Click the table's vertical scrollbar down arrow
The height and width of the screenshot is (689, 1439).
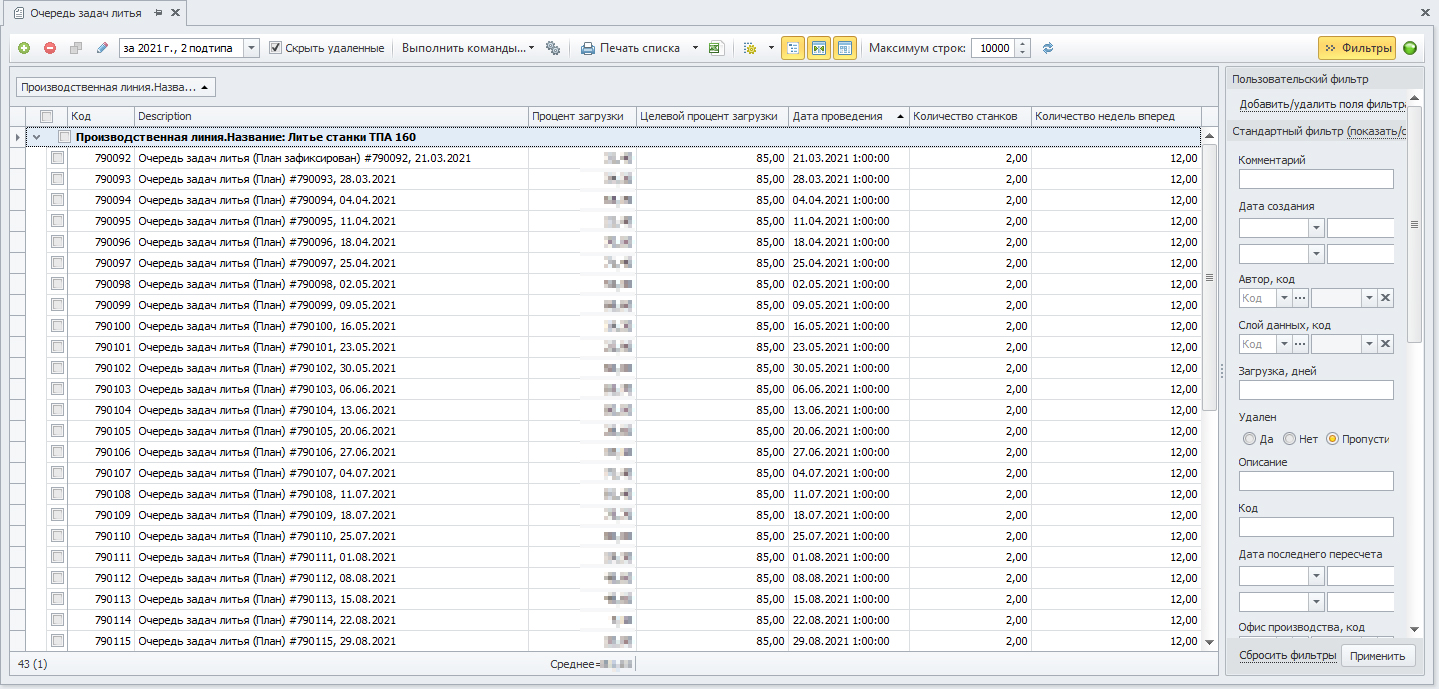[1209, 641]
